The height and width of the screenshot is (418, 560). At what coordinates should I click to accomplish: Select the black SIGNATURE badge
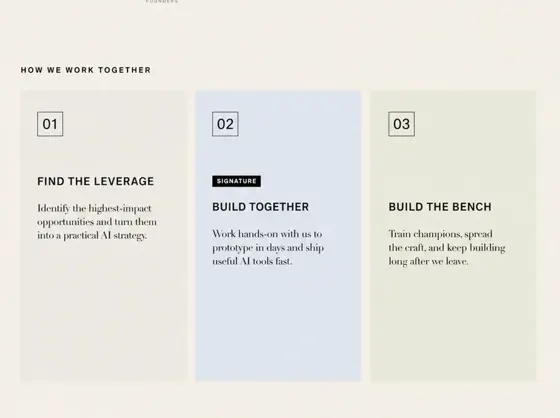tap(236, 181)
